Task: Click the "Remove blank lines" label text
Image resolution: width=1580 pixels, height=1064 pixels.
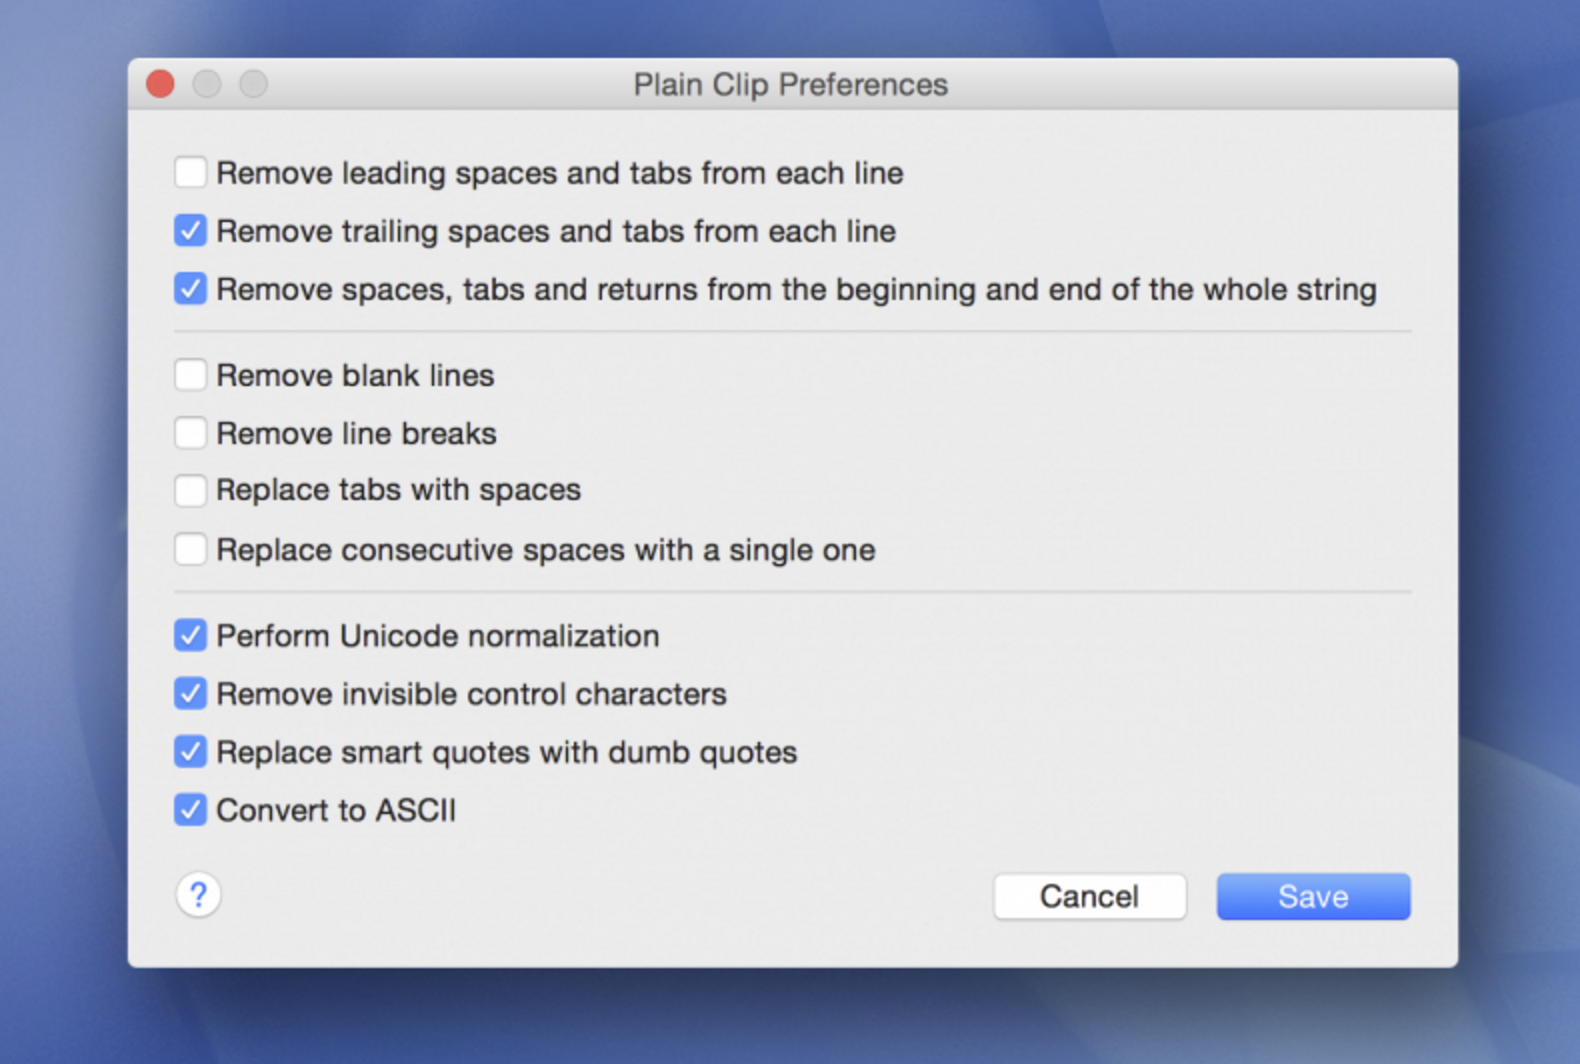Action: (355, 376)
